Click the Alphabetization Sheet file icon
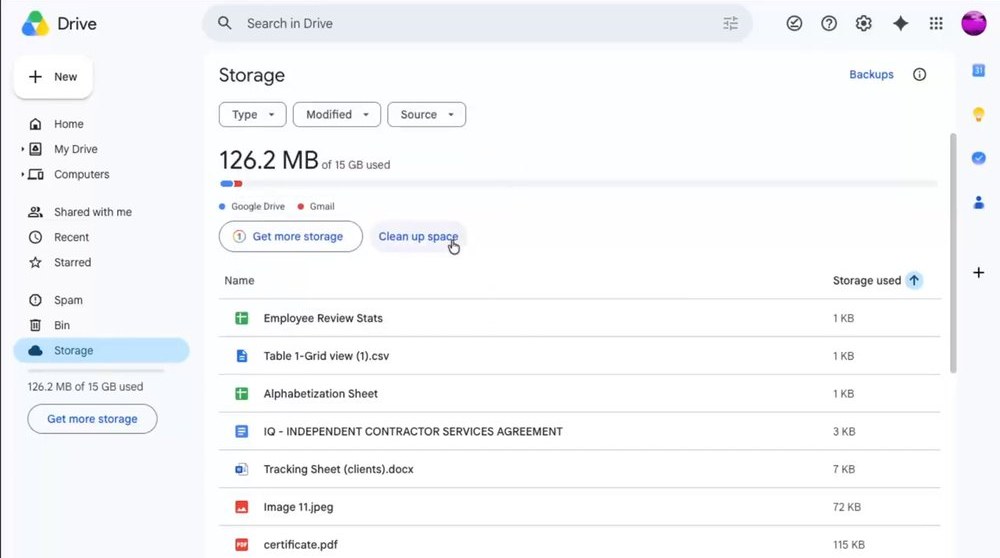Viewport: 1000px width, 558px height. [x=242, y=393]
